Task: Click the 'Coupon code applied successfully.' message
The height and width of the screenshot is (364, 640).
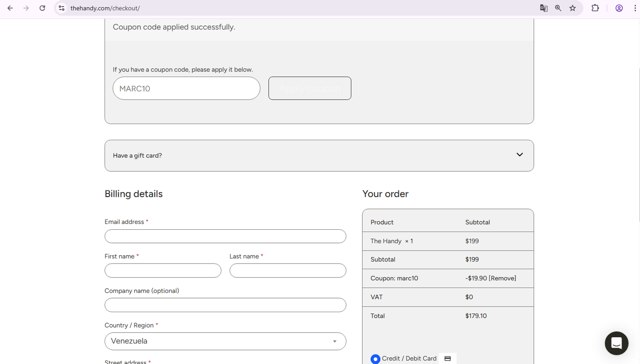Action: tap(174, 27)
